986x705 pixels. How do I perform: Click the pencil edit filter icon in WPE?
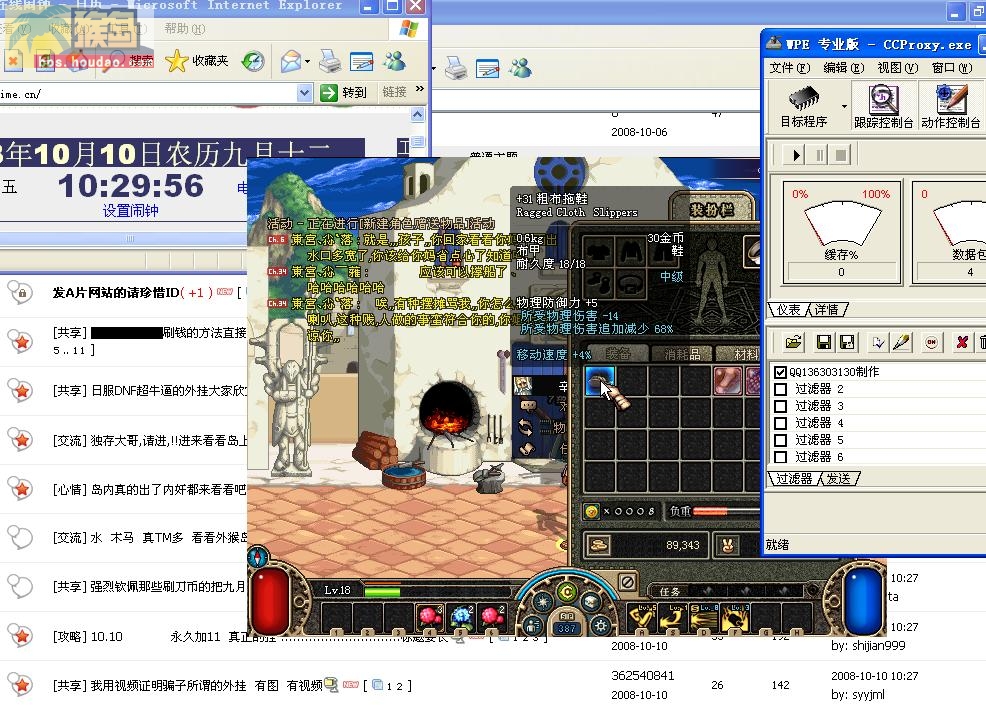tap(901, 342)
